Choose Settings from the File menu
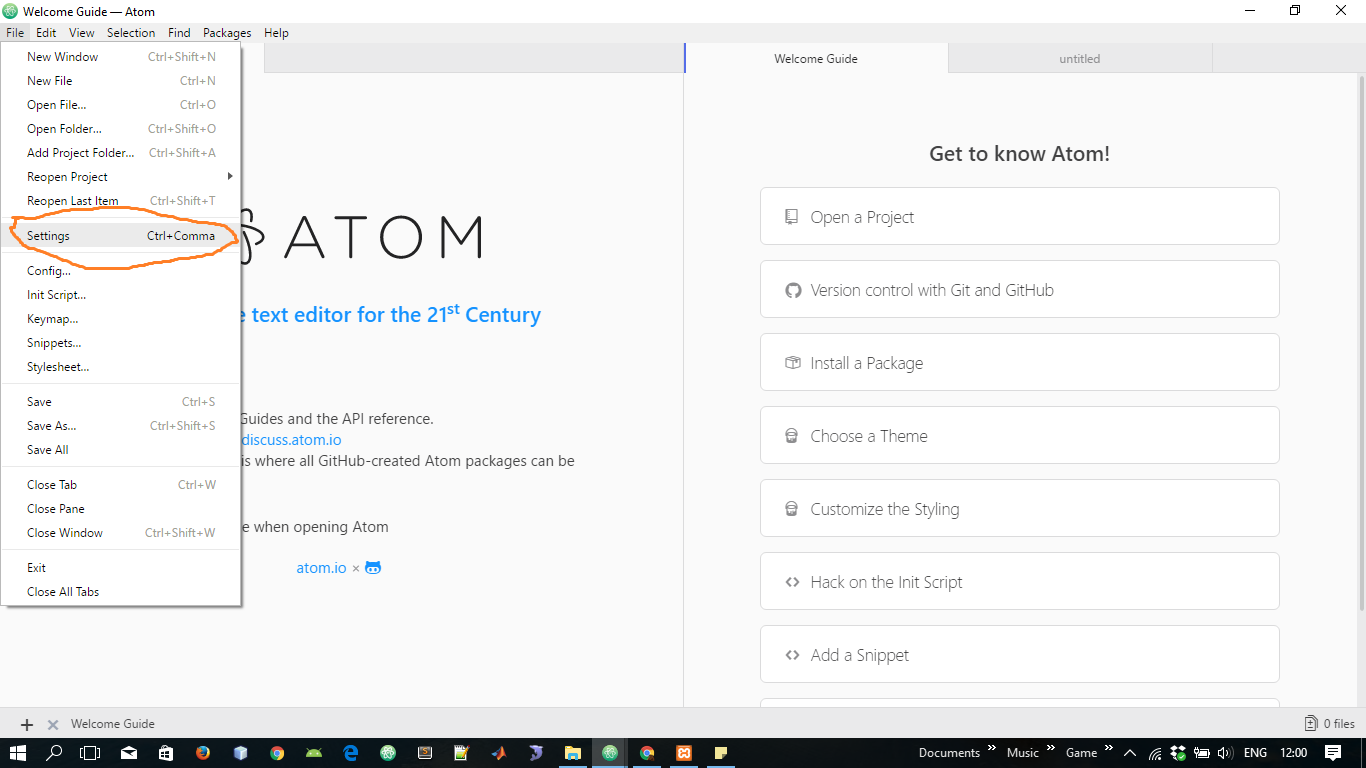 pos(48,235)
